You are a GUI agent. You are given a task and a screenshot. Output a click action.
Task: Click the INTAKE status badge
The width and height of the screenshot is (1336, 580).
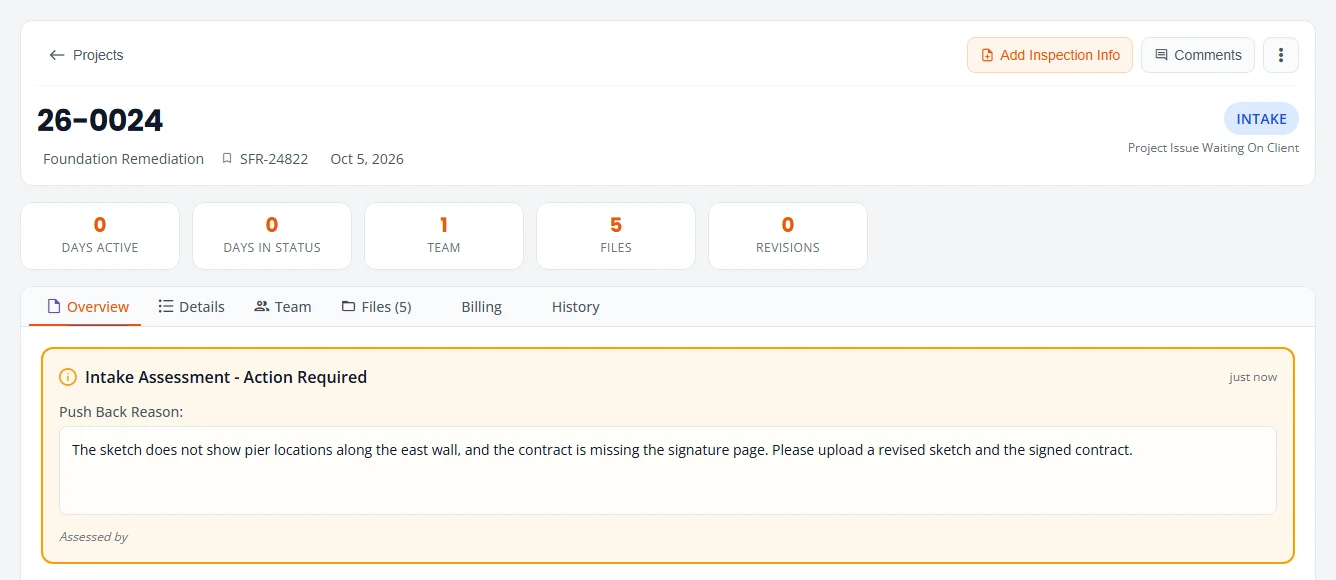[1261, 119]
